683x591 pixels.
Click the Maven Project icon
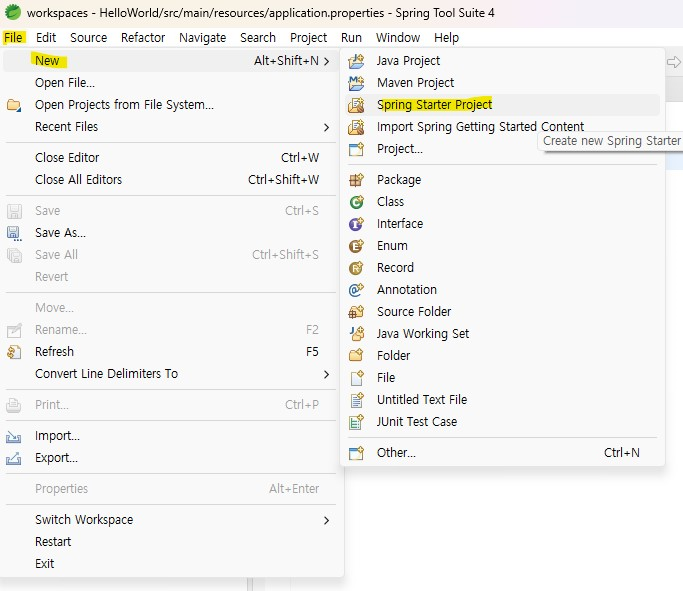356,83
